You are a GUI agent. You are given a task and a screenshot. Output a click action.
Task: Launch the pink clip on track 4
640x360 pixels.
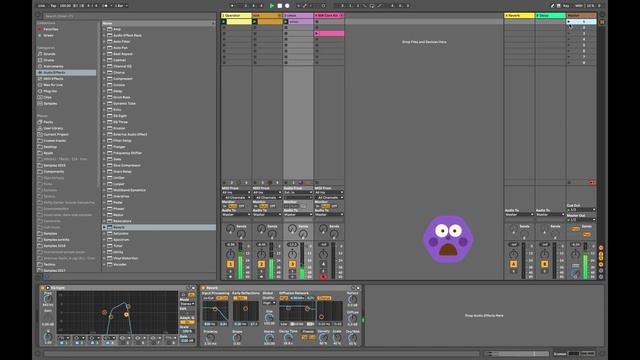pyautogui.click(x=317, y=33)
